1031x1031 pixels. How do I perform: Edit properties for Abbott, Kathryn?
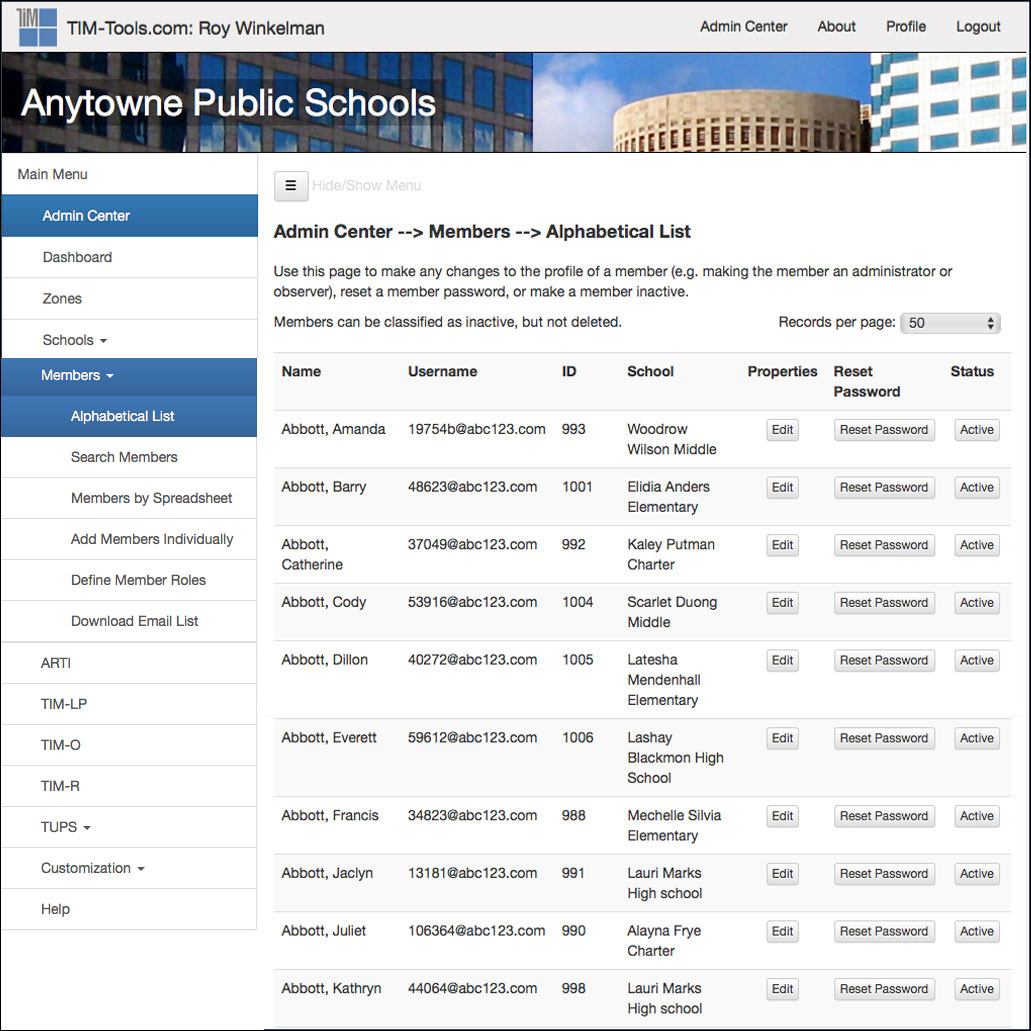782,989
